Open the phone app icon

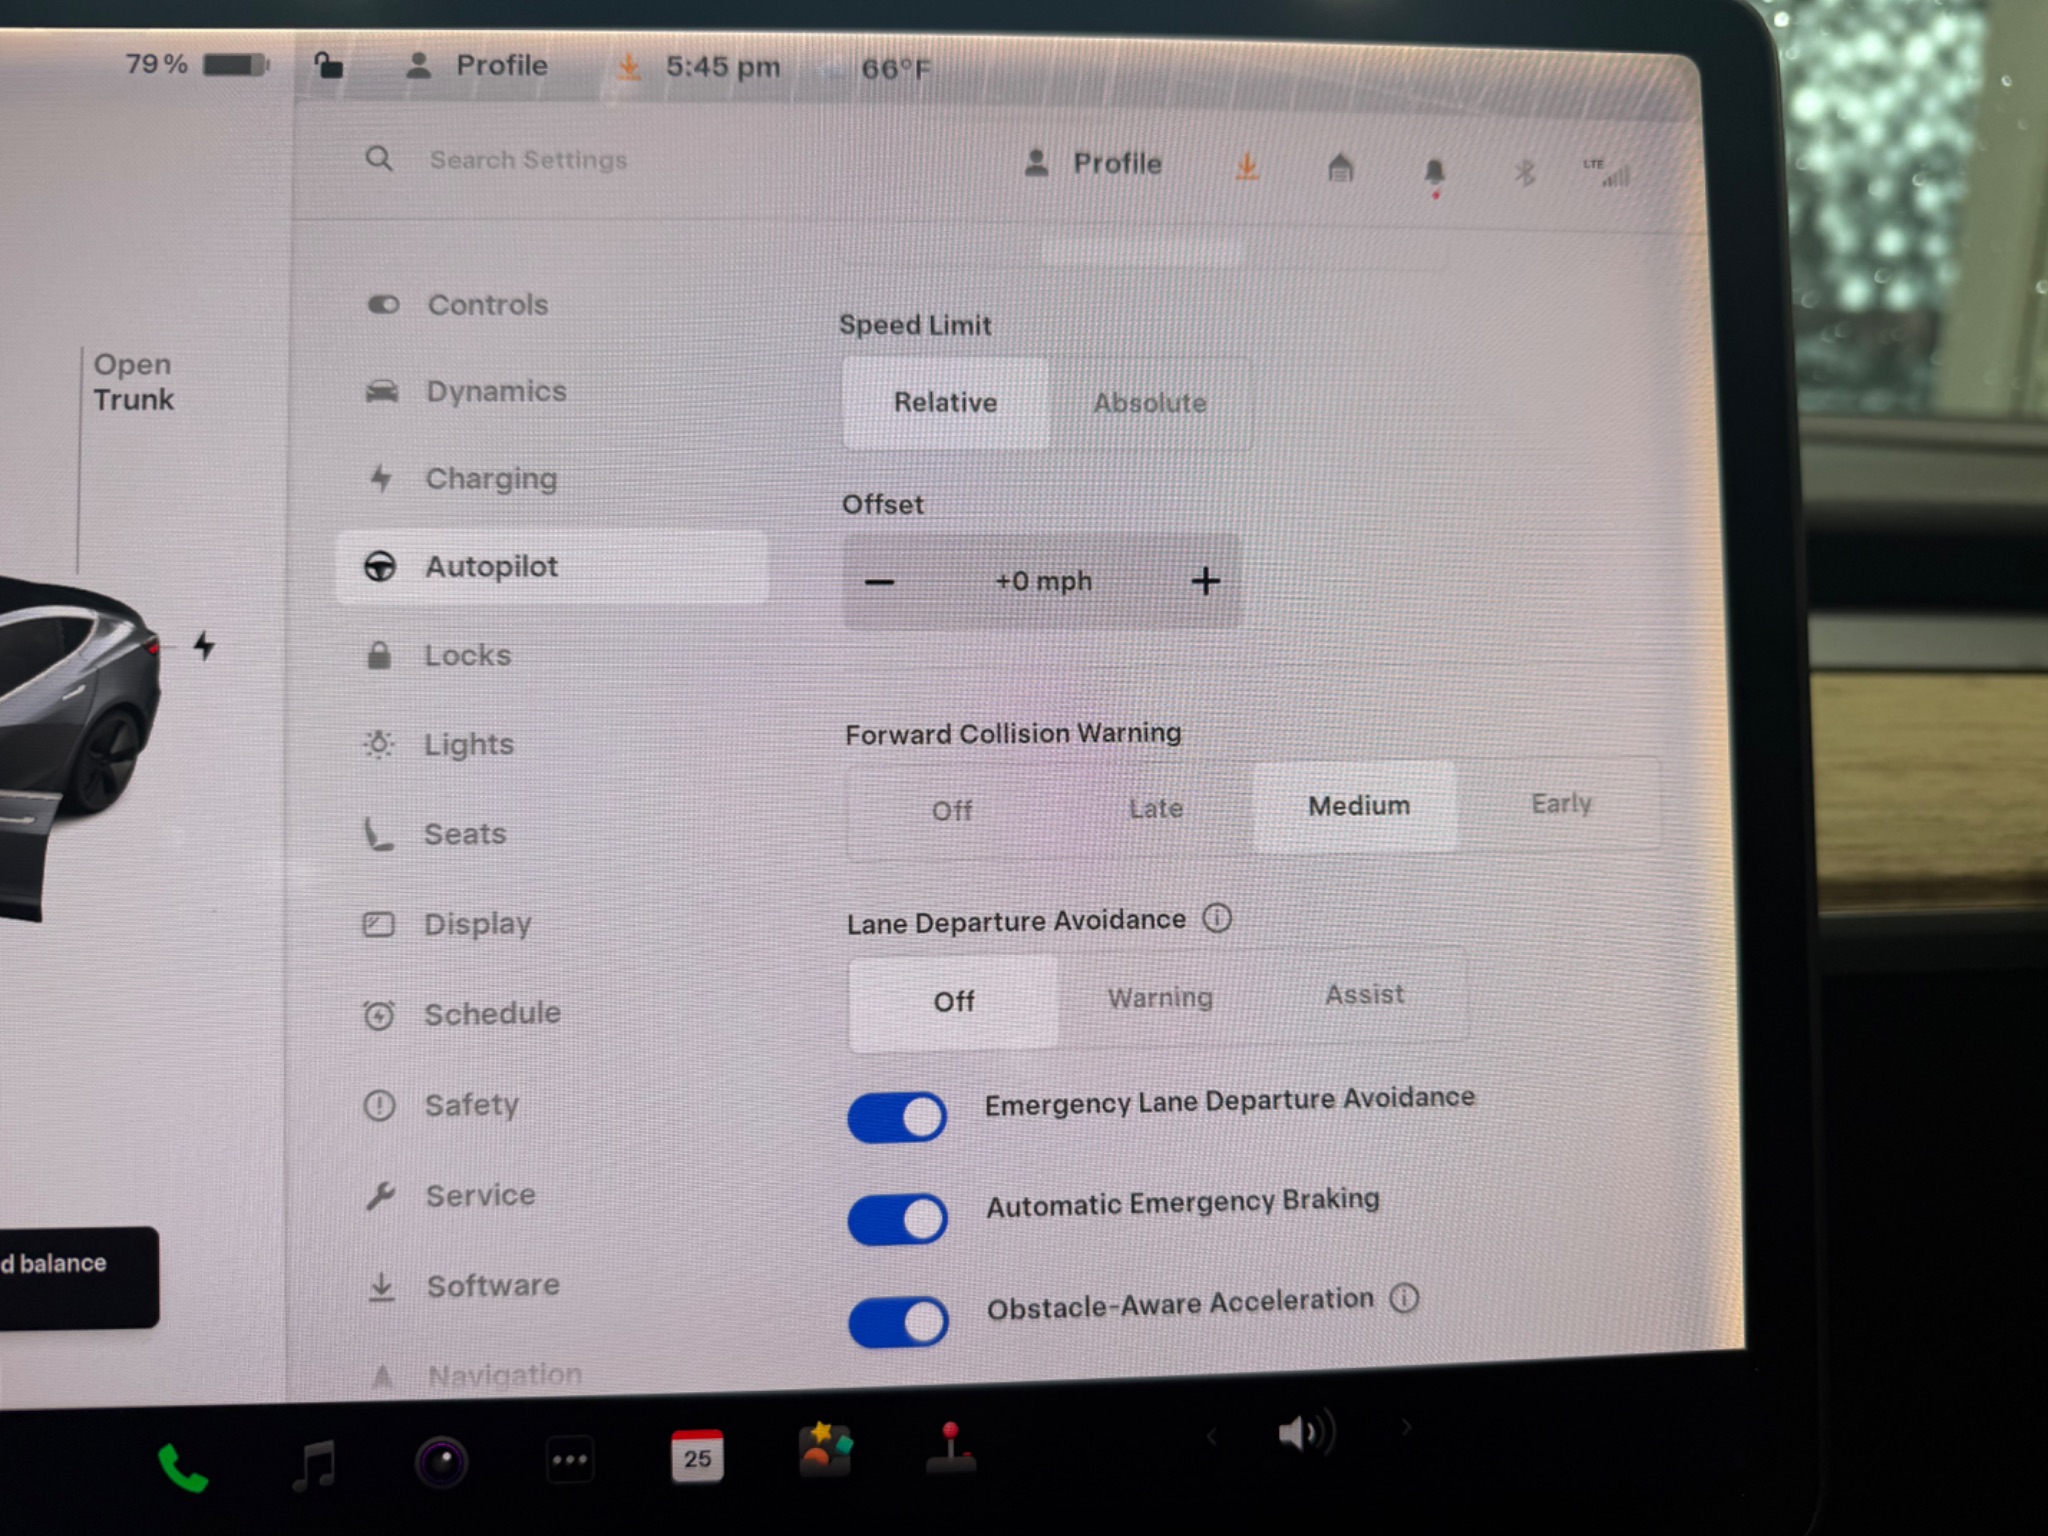point(182,1467)
